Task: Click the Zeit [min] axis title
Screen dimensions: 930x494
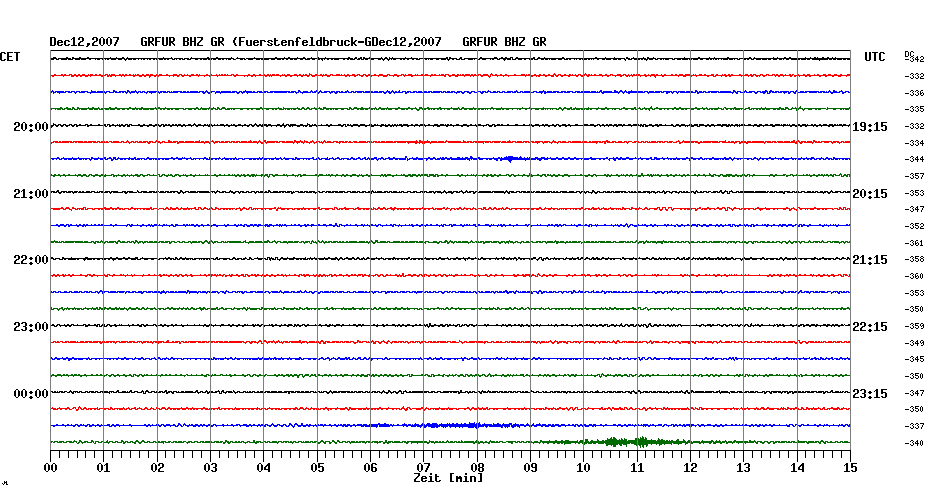Action: tap(448, 478)
